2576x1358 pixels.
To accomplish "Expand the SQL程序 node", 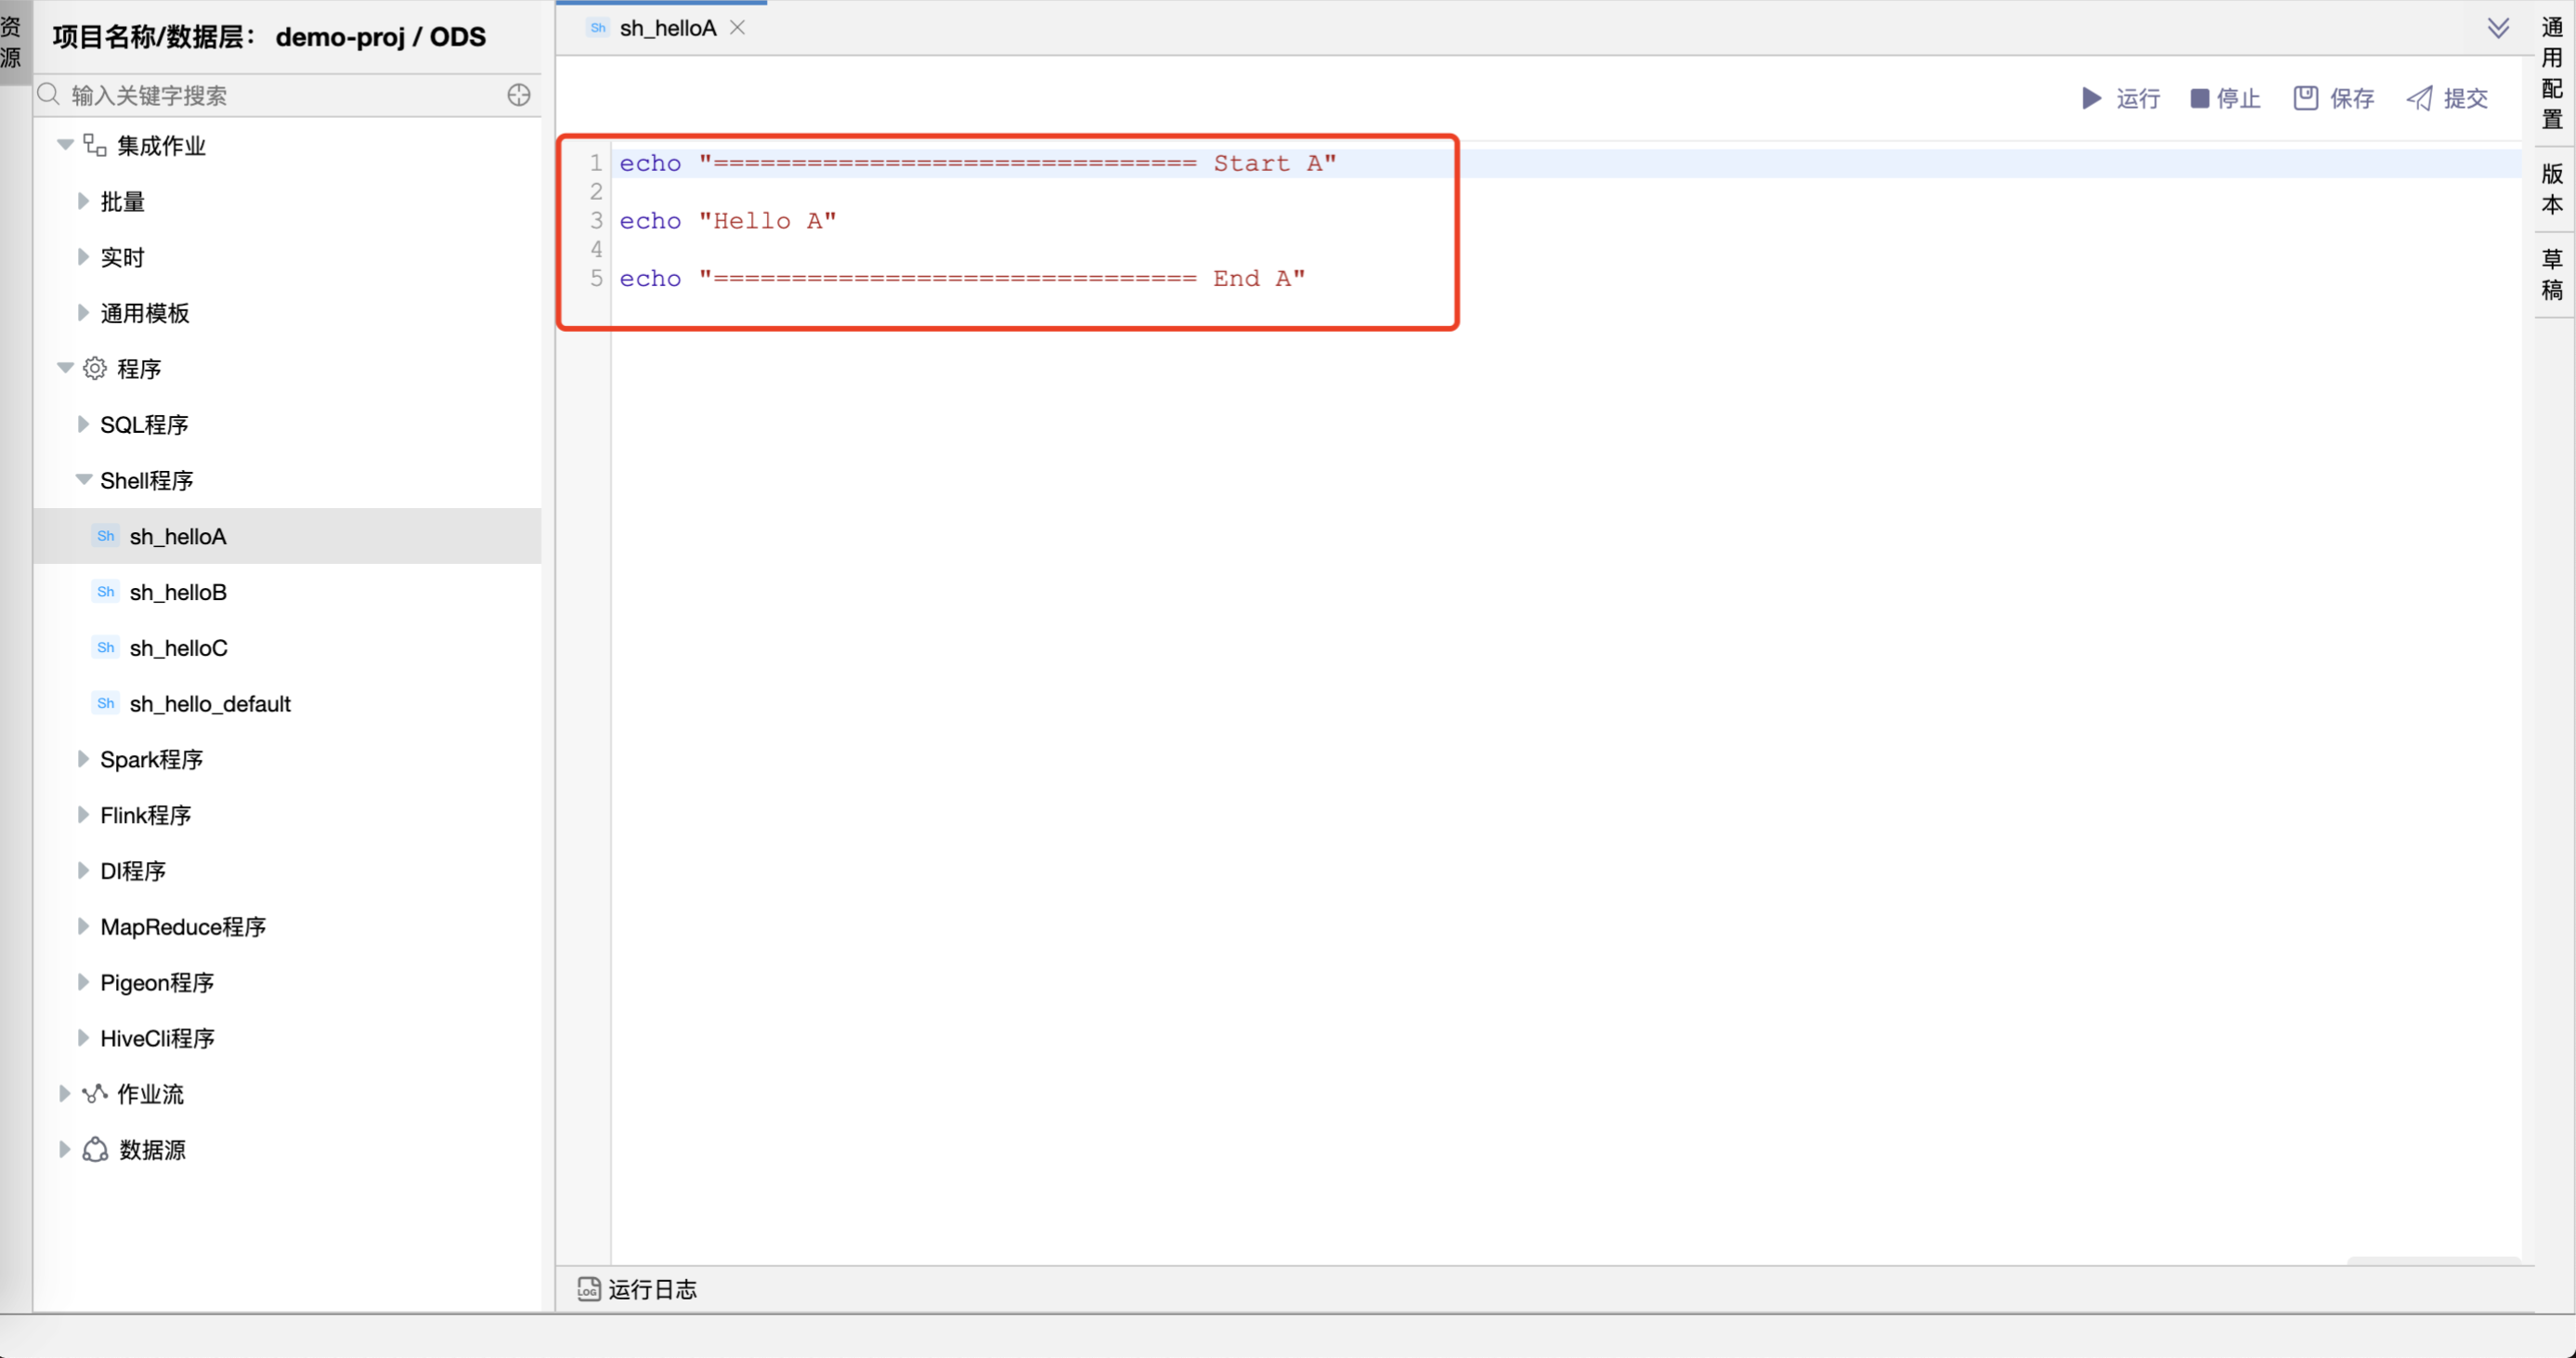I will click(x=84, y=424).
